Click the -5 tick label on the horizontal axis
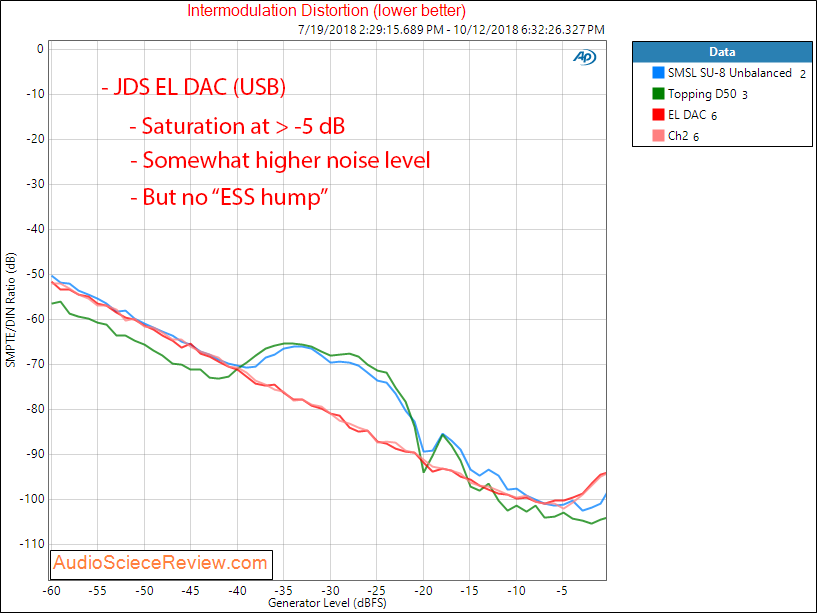Screen dimensions: 817x613 pyautogui.click(x=562, y=591)
